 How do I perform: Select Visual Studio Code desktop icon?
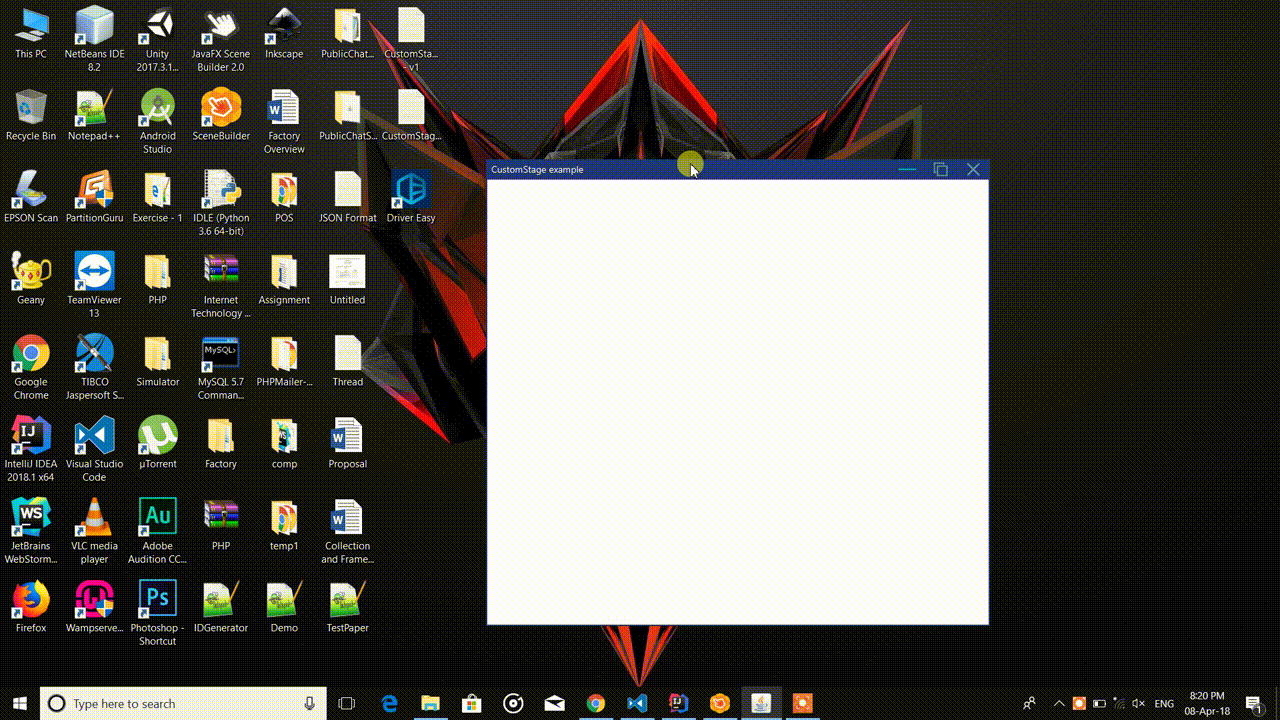coord(94,448)
